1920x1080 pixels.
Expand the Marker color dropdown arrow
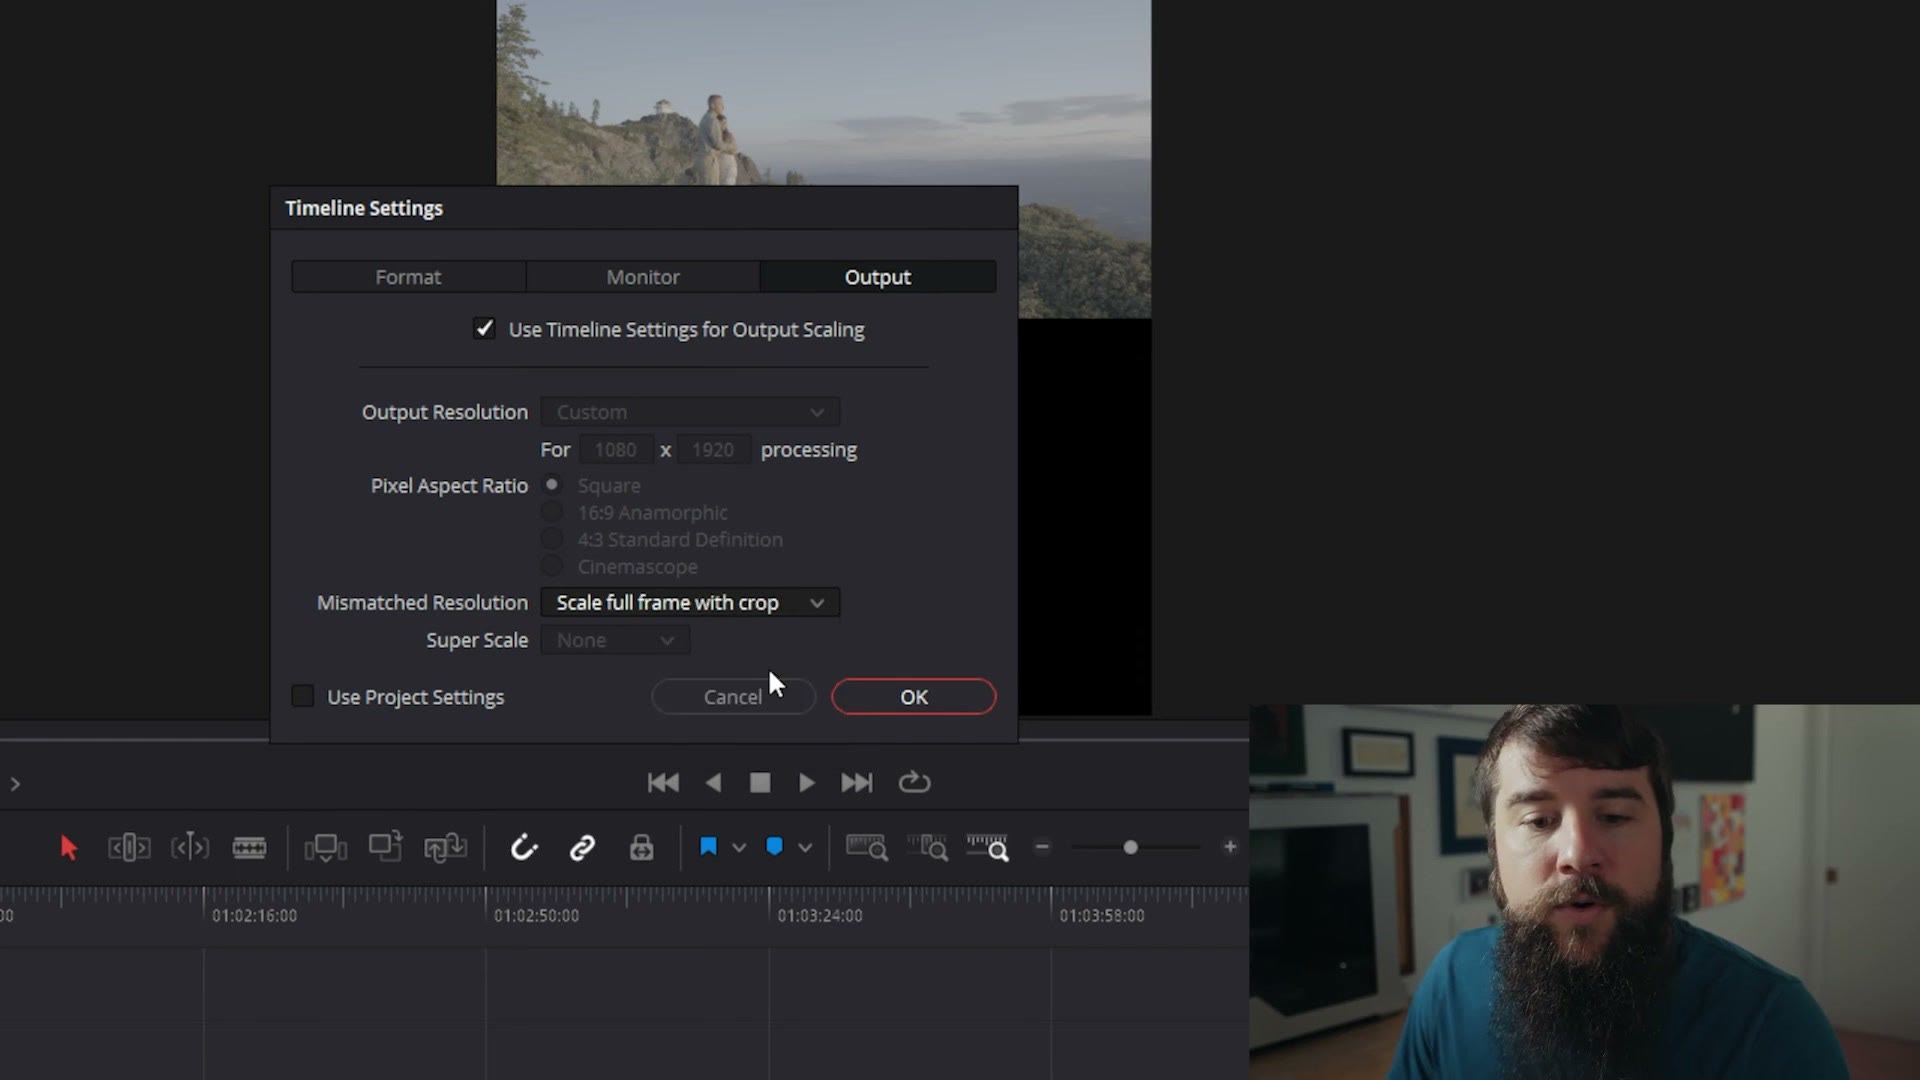[x=805, y=848]
